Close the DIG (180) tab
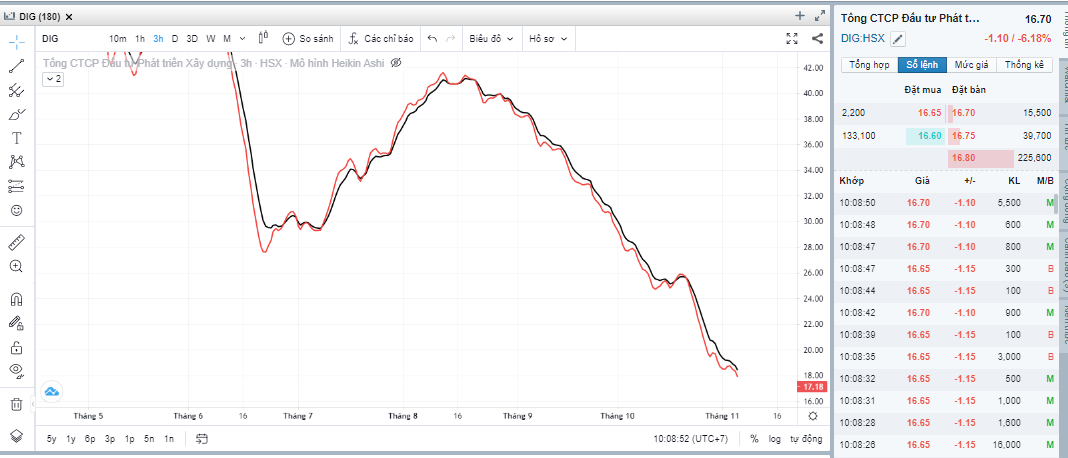Image resolution: width=1068 pixels, height=458 pixels. point(69,16)
